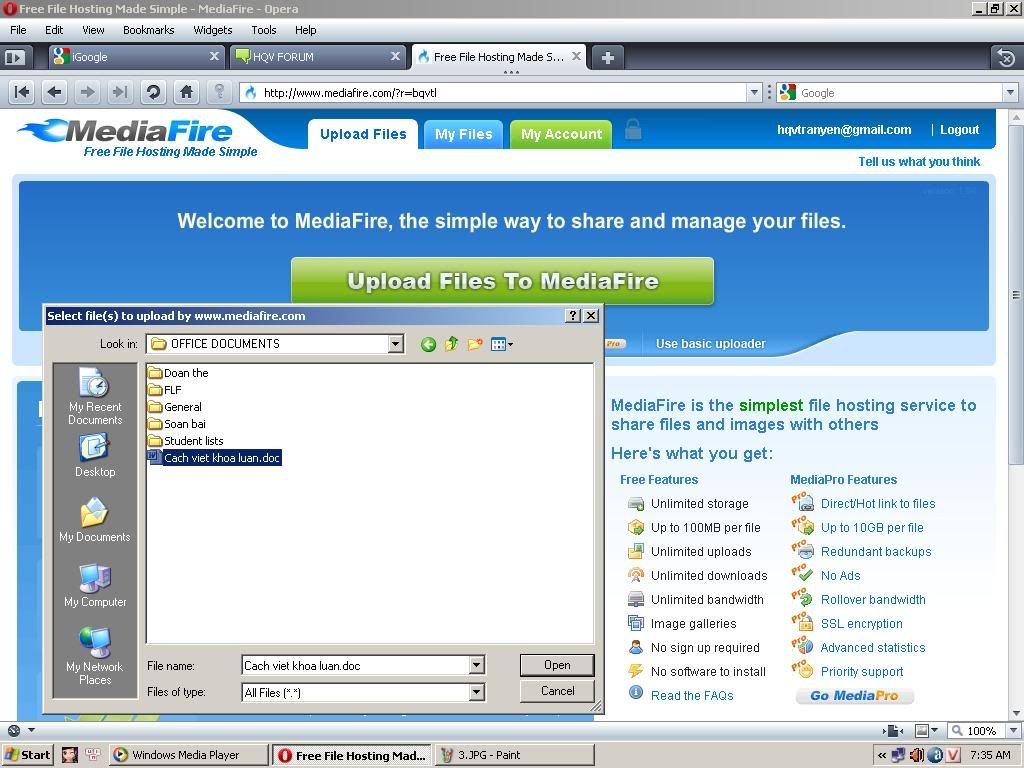This screenshot has height=768, width=1024.
Task: Open the address bar history dropdown
Action: 754,93
